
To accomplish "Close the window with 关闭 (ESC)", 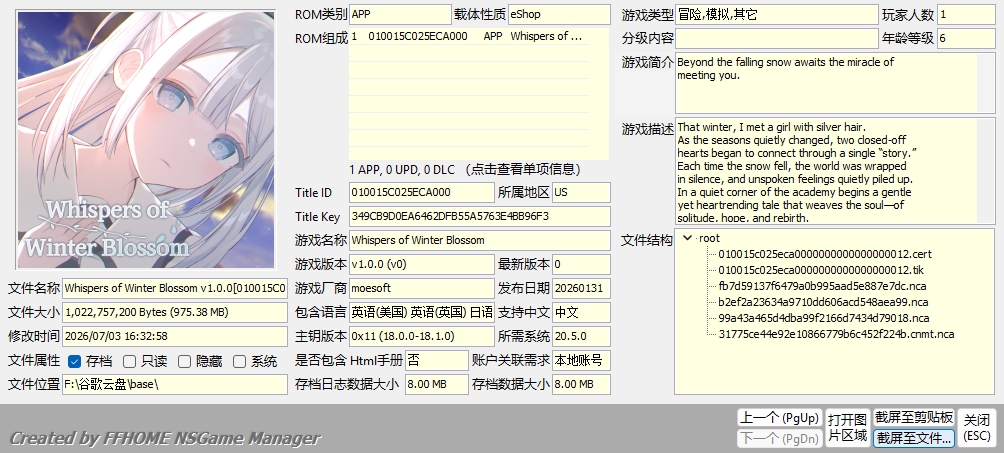I will click(x=977, y=428).
